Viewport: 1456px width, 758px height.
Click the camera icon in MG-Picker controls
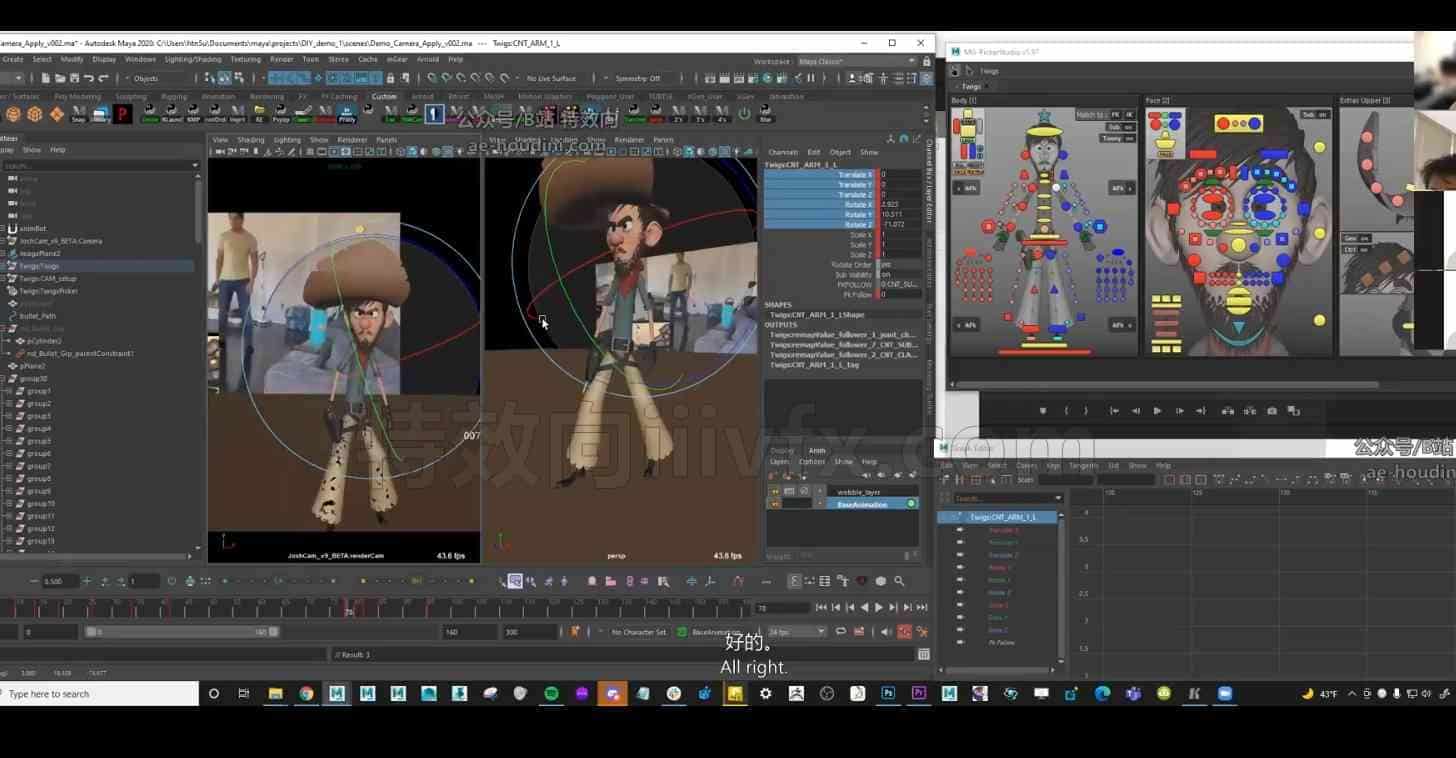(1272, 411)
